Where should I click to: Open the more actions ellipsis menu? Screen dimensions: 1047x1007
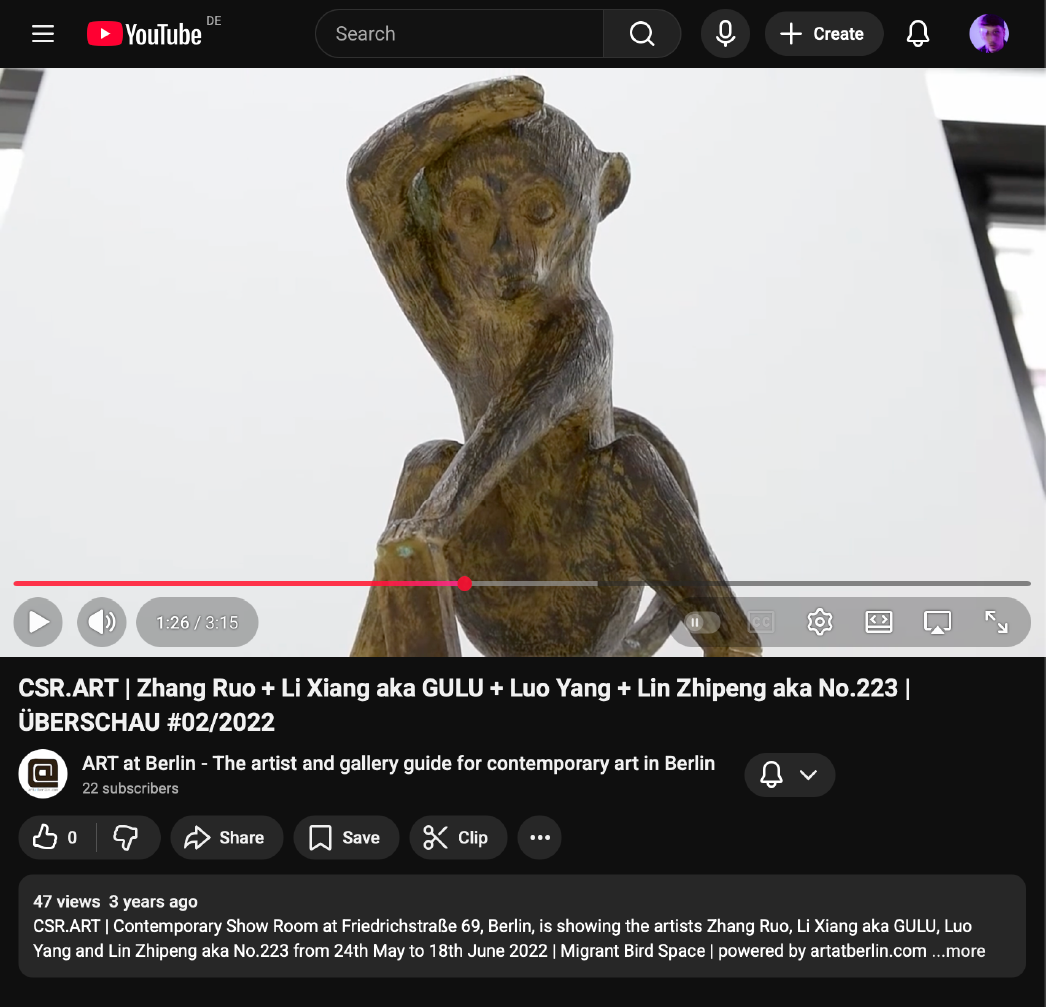(x=540, y=838)
